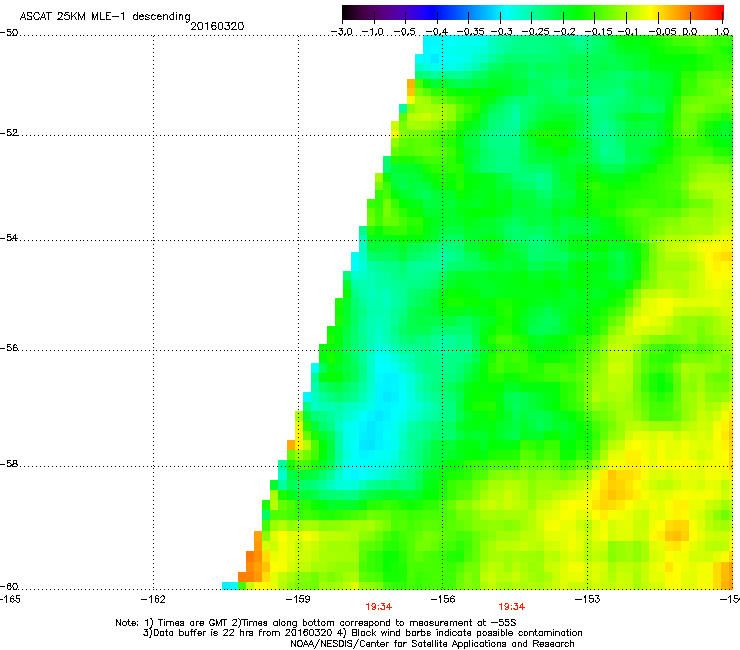
Task: Pick the black end of the color bar
Action: point(347,12)
